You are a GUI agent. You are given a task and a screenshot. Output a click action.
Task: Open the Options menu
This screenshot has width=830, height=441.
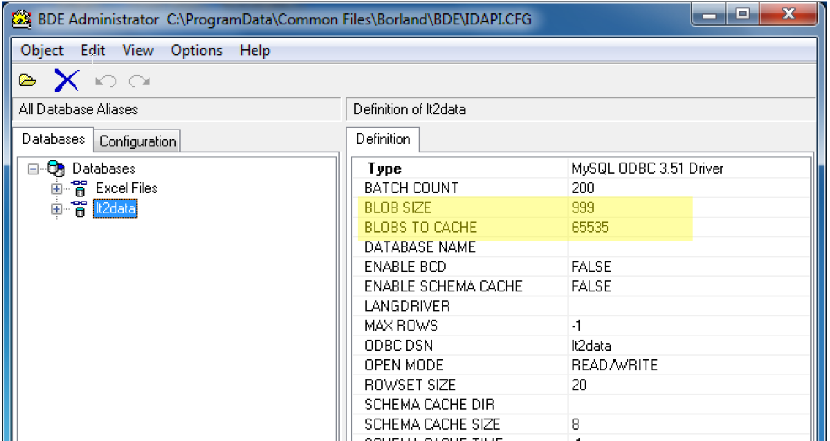(196, 50)
